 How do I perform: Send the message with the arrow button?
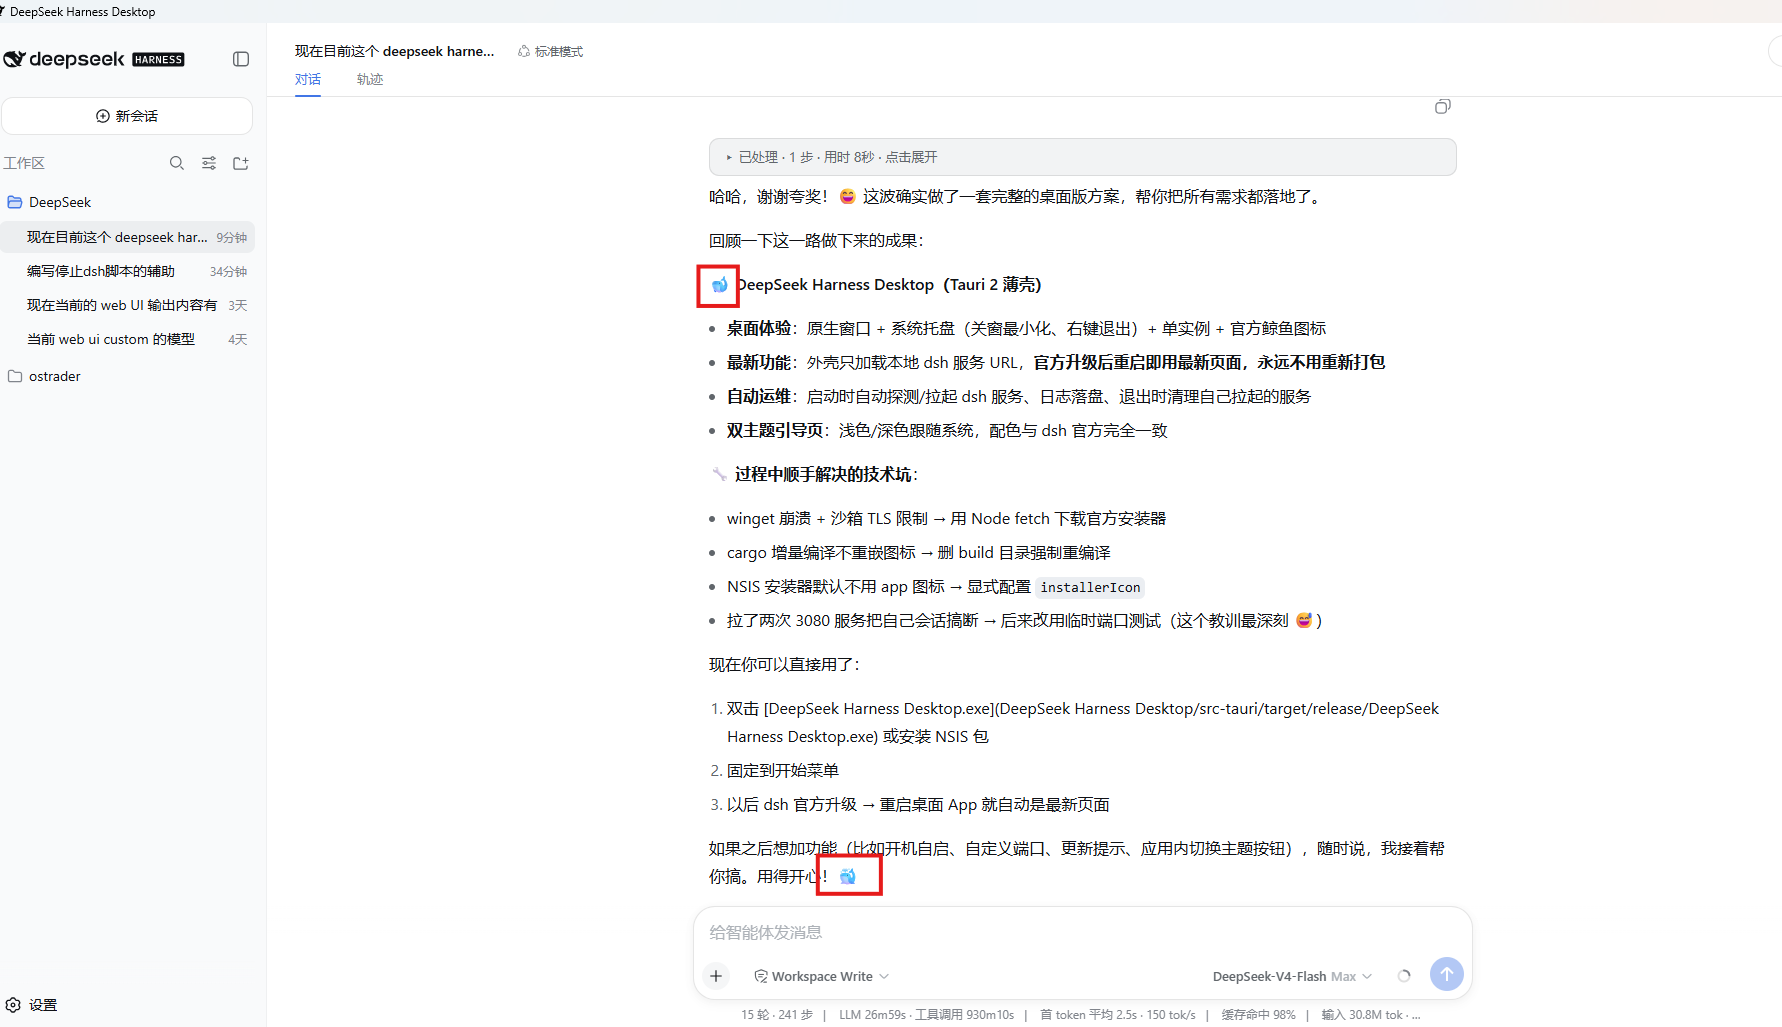[1446, 974]
